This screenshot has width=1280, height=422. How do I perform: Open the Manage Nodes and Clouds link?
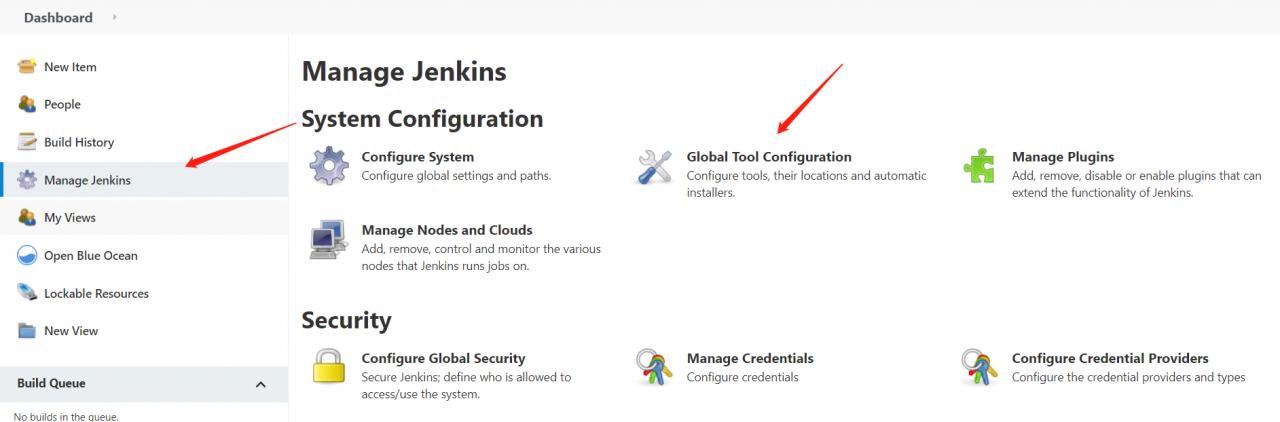pos(447,230)
